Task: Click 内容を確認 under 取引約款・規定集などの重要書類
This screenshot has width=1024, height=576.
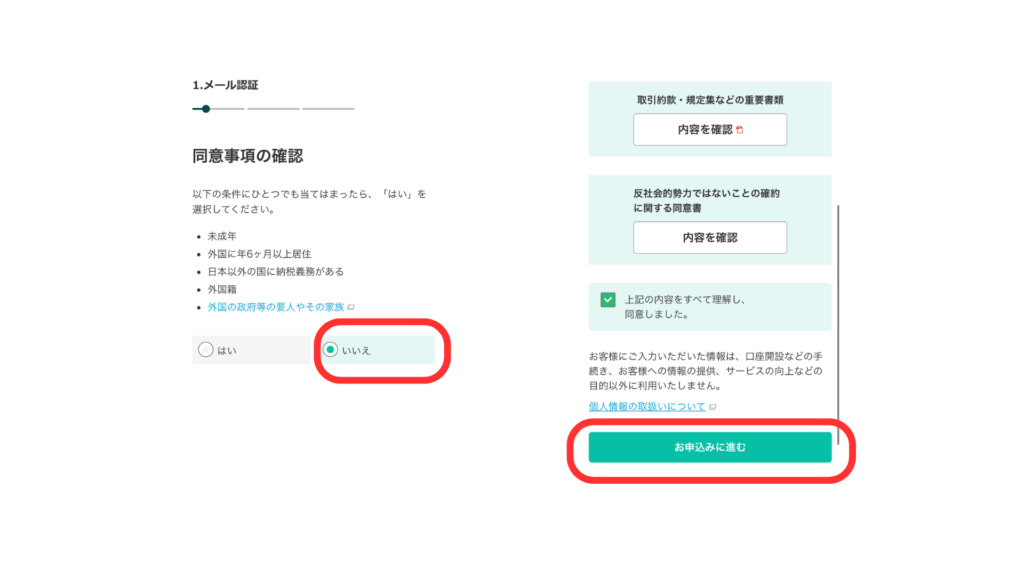Action: pyautogui.click(x=710, y=129)
